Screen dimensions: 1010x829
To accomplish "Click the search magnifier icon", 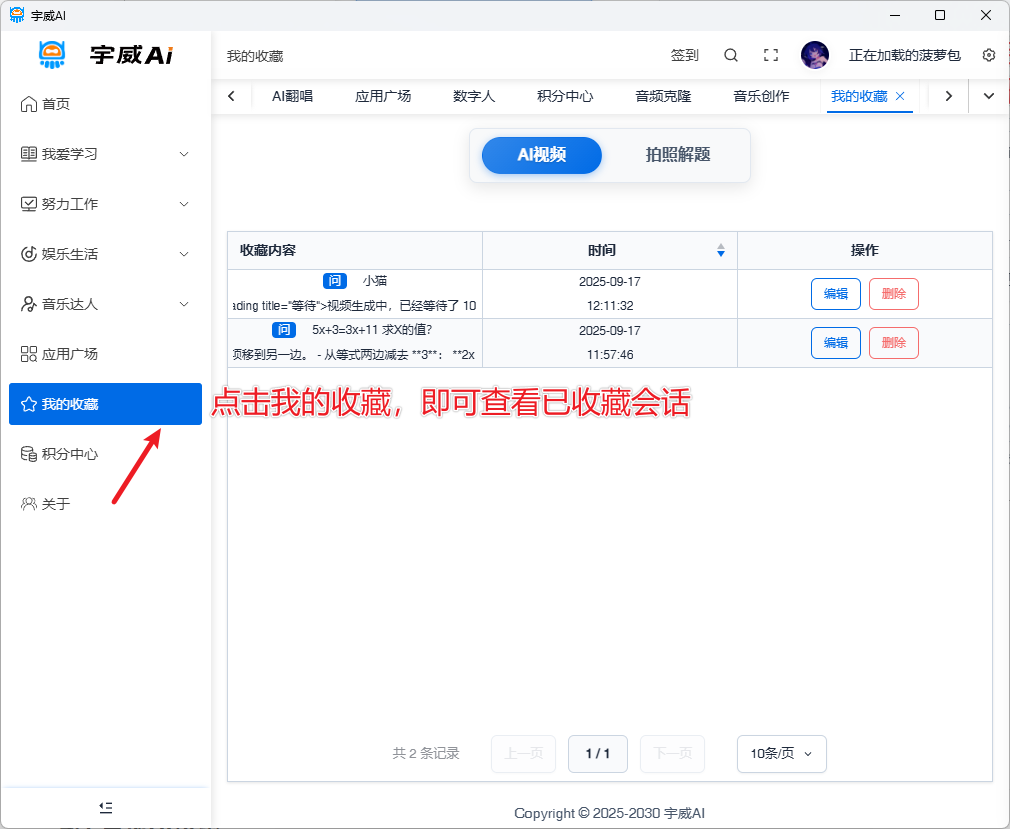I will click(731, 55).
